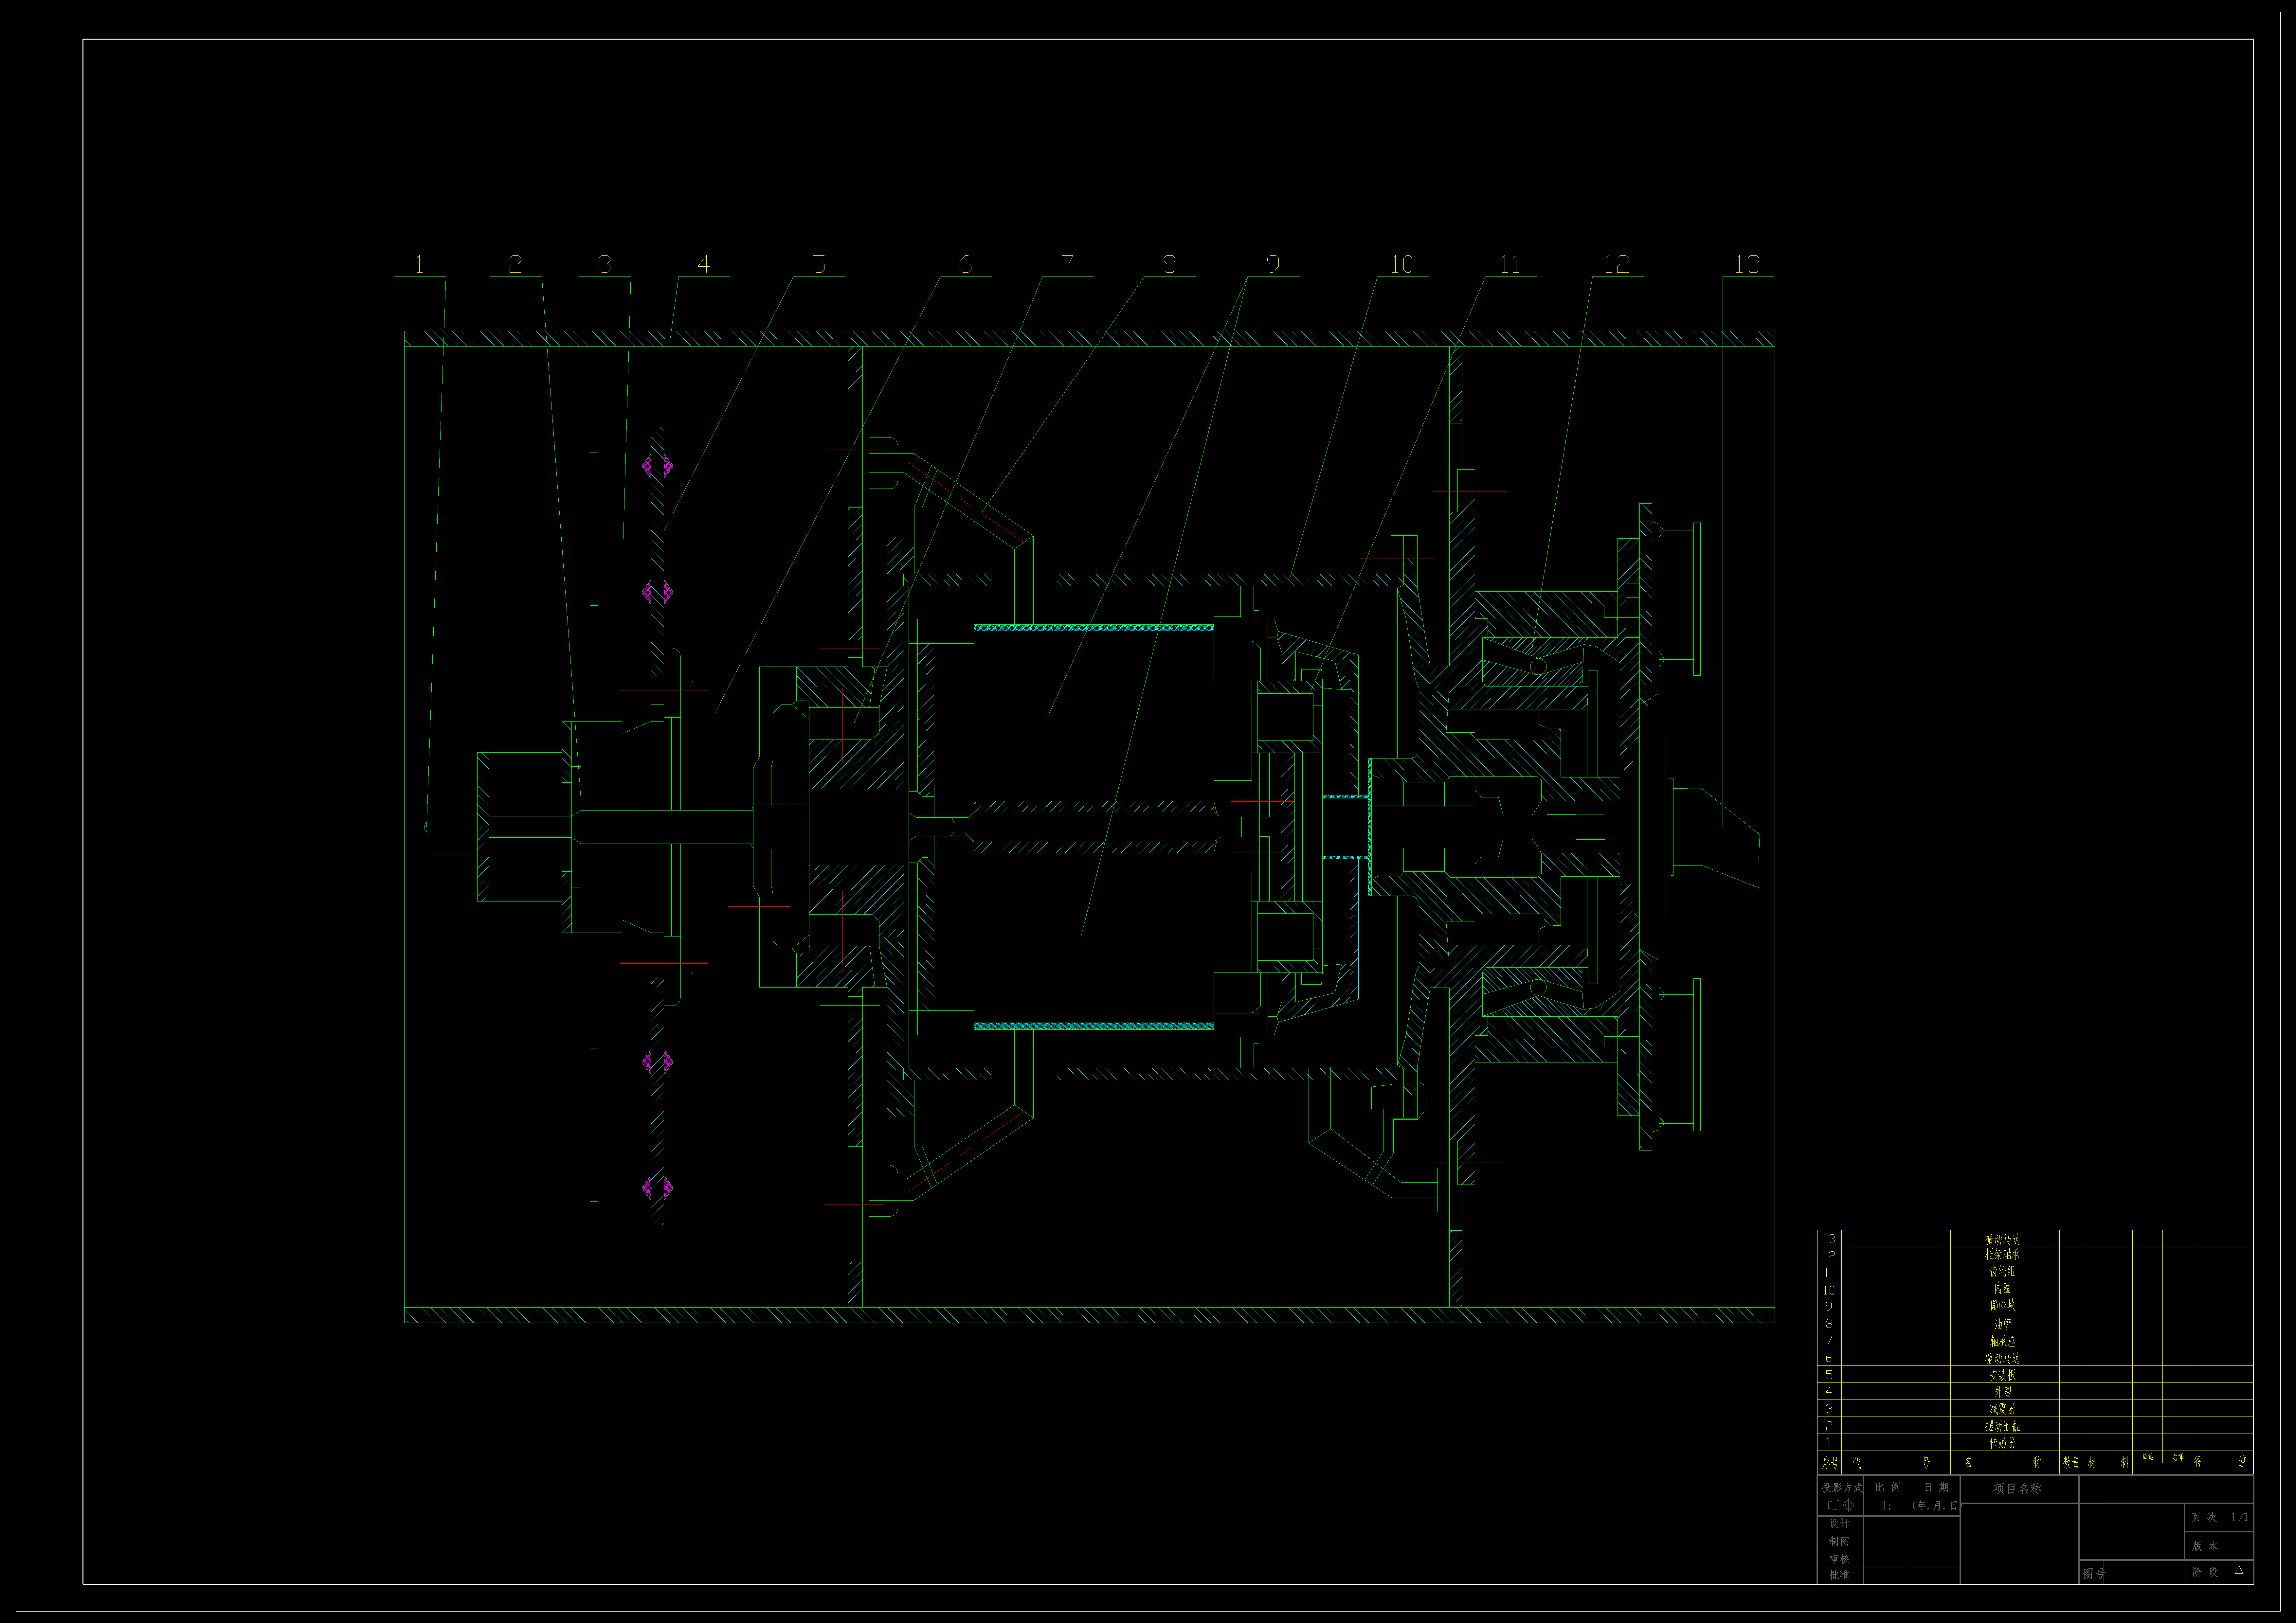2296x1623 pixels.
Task: Click the 项目名称 field in the title block
Action: tap(2017, 1489)
